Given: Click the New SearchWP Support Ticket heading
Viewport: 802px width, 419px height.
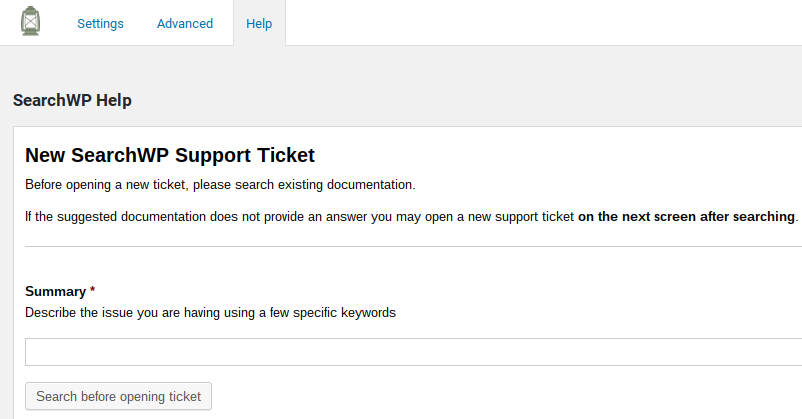Looking at the screenshot, I should click(x=170, y=155).
